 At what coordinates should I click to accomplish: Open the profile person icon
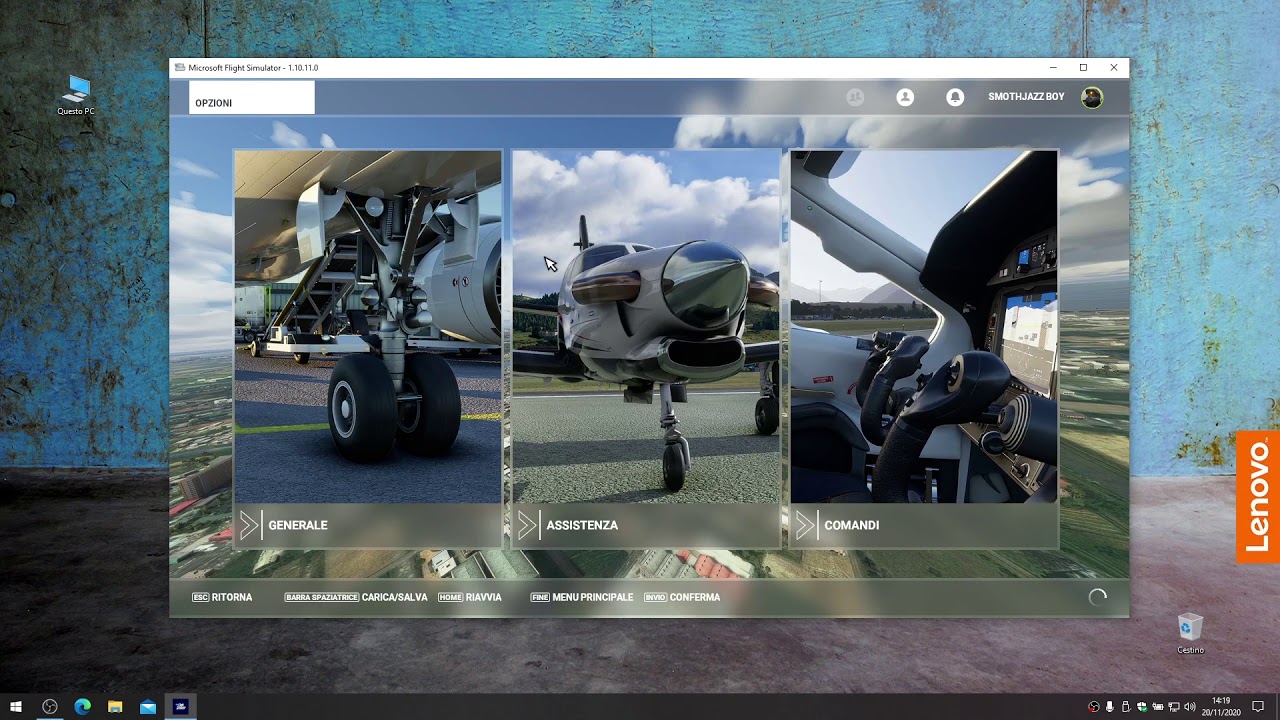[x=905, y=97]
